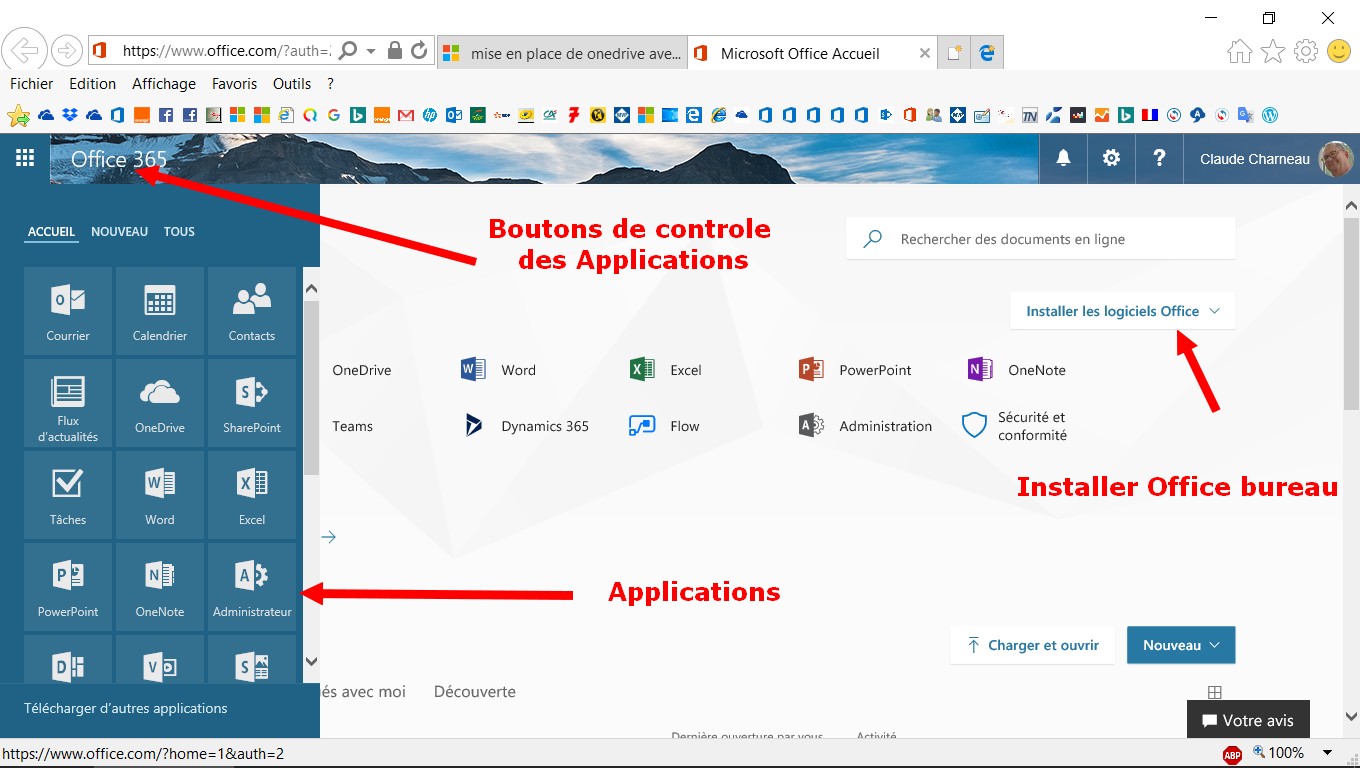Select the ACCUEIL tab in launcher
This screenshot has width=1360, height=768.
[x=51, y=231]
